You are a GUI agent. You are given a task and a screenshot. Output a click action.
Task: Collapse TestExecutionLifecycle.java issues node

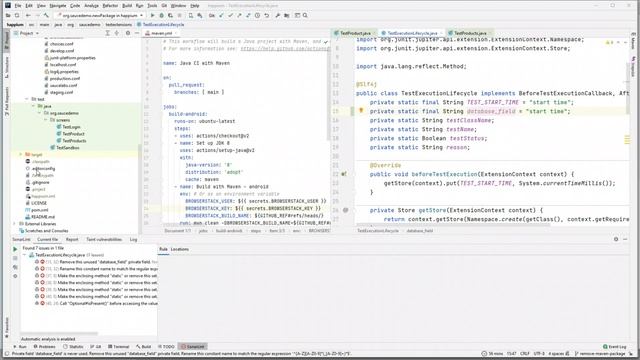click(24, 255)
